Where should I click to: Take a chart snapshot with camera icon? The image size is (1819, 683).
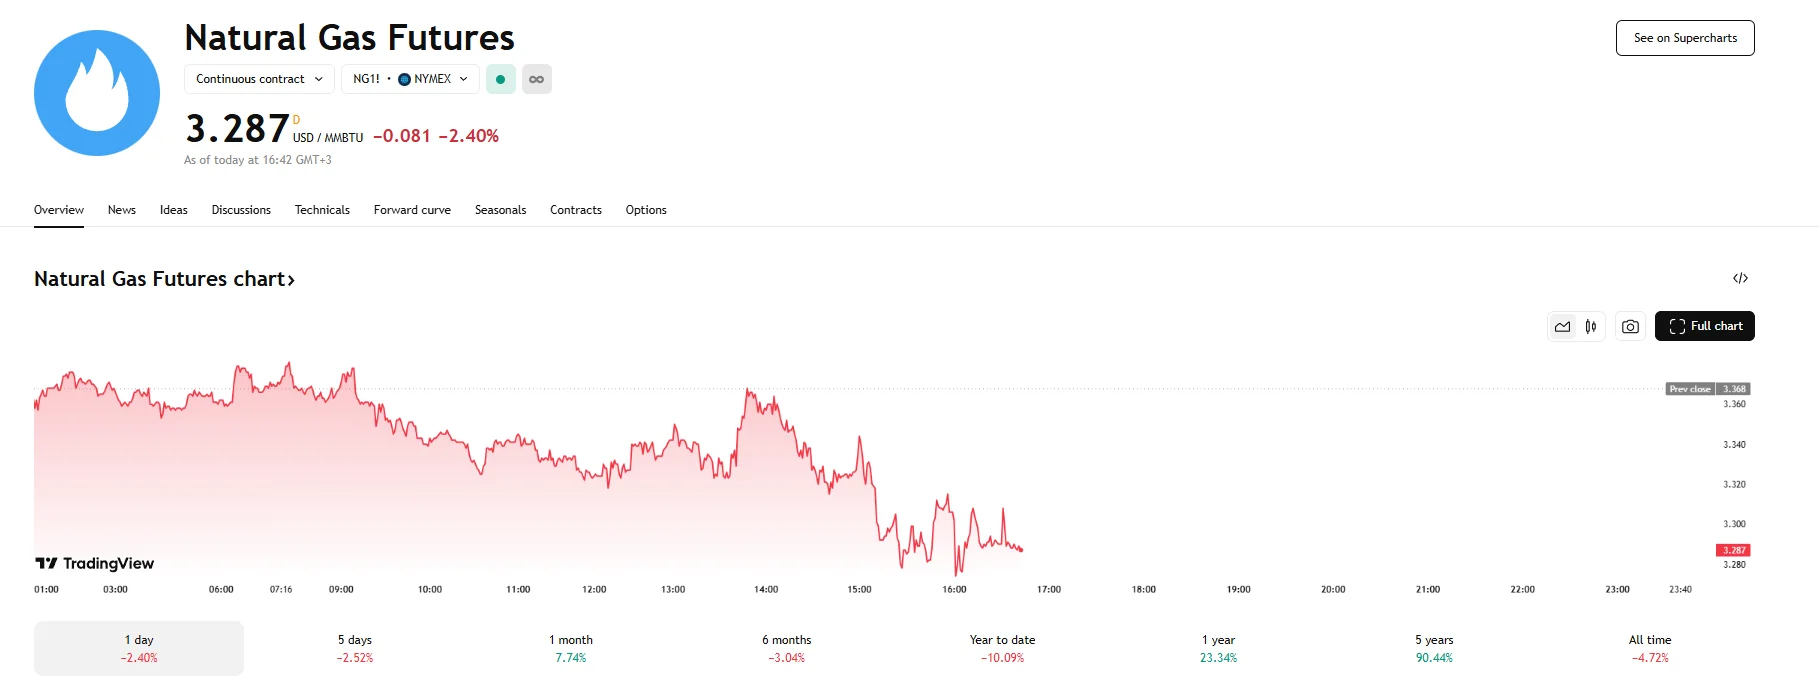(x=1630, y=327)
